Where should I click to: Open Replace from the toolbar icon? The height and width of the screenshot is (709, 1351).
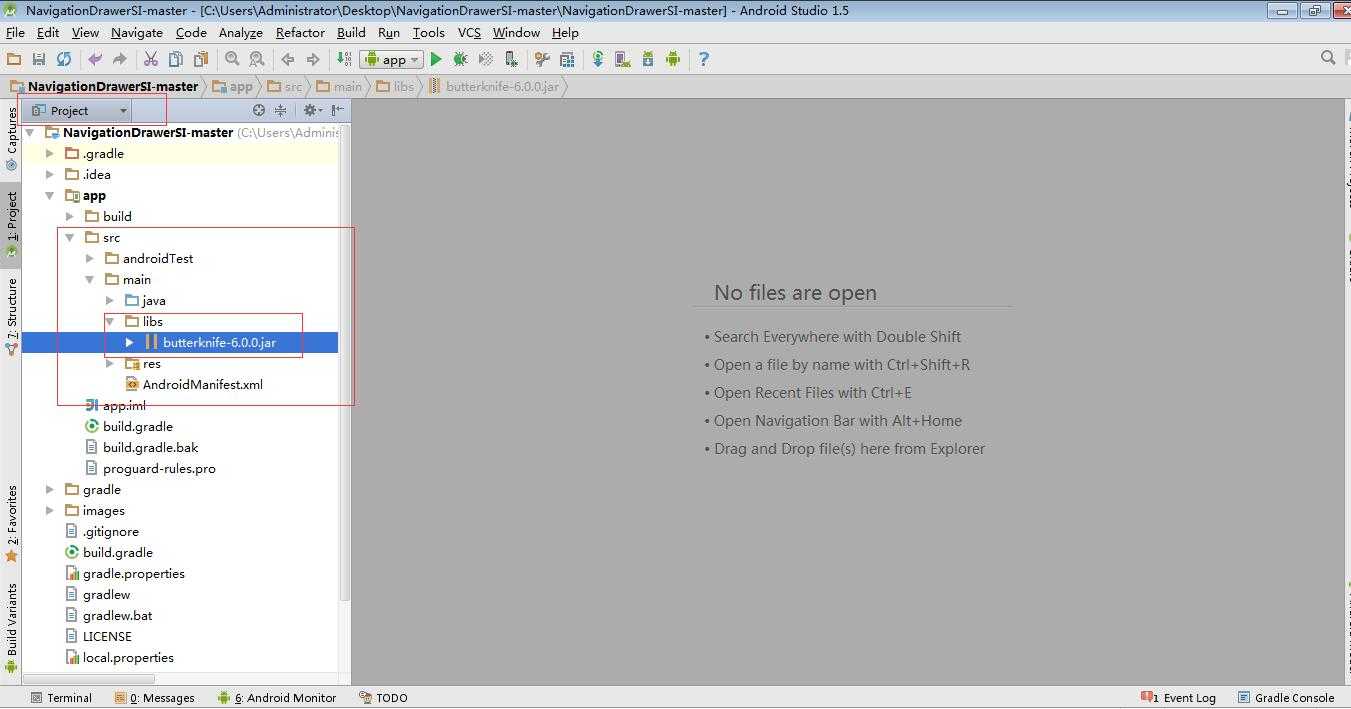tap(257, 59)
